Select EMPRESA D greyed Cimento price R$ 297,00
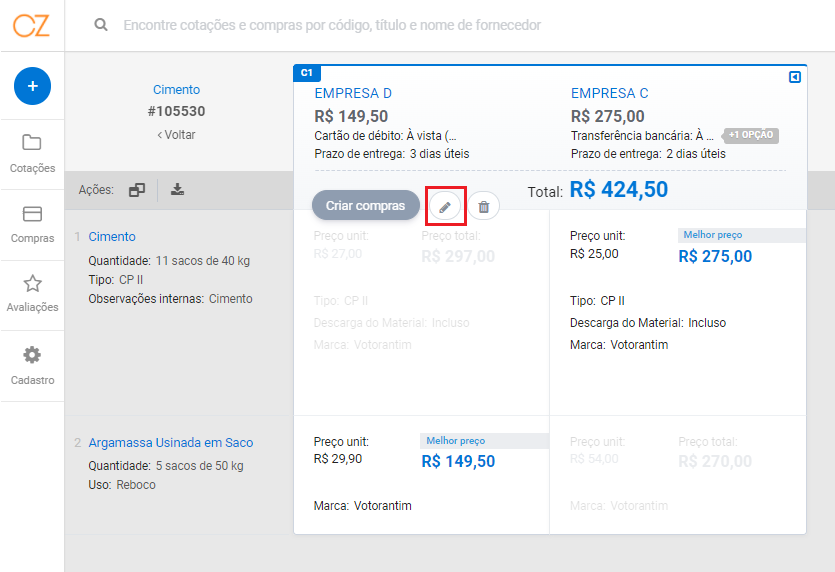835x572 pixels. point(458,257)
